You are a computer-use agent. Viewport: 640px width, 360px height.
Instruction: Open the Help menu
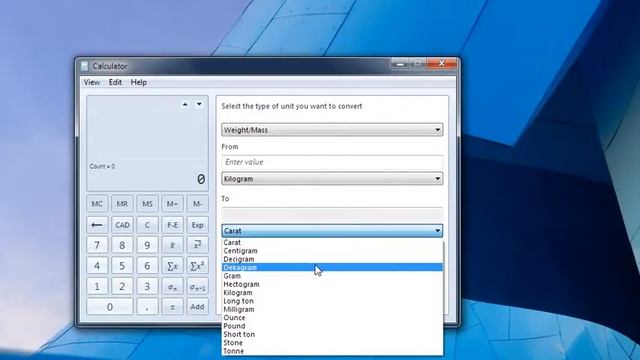point(138,82)
